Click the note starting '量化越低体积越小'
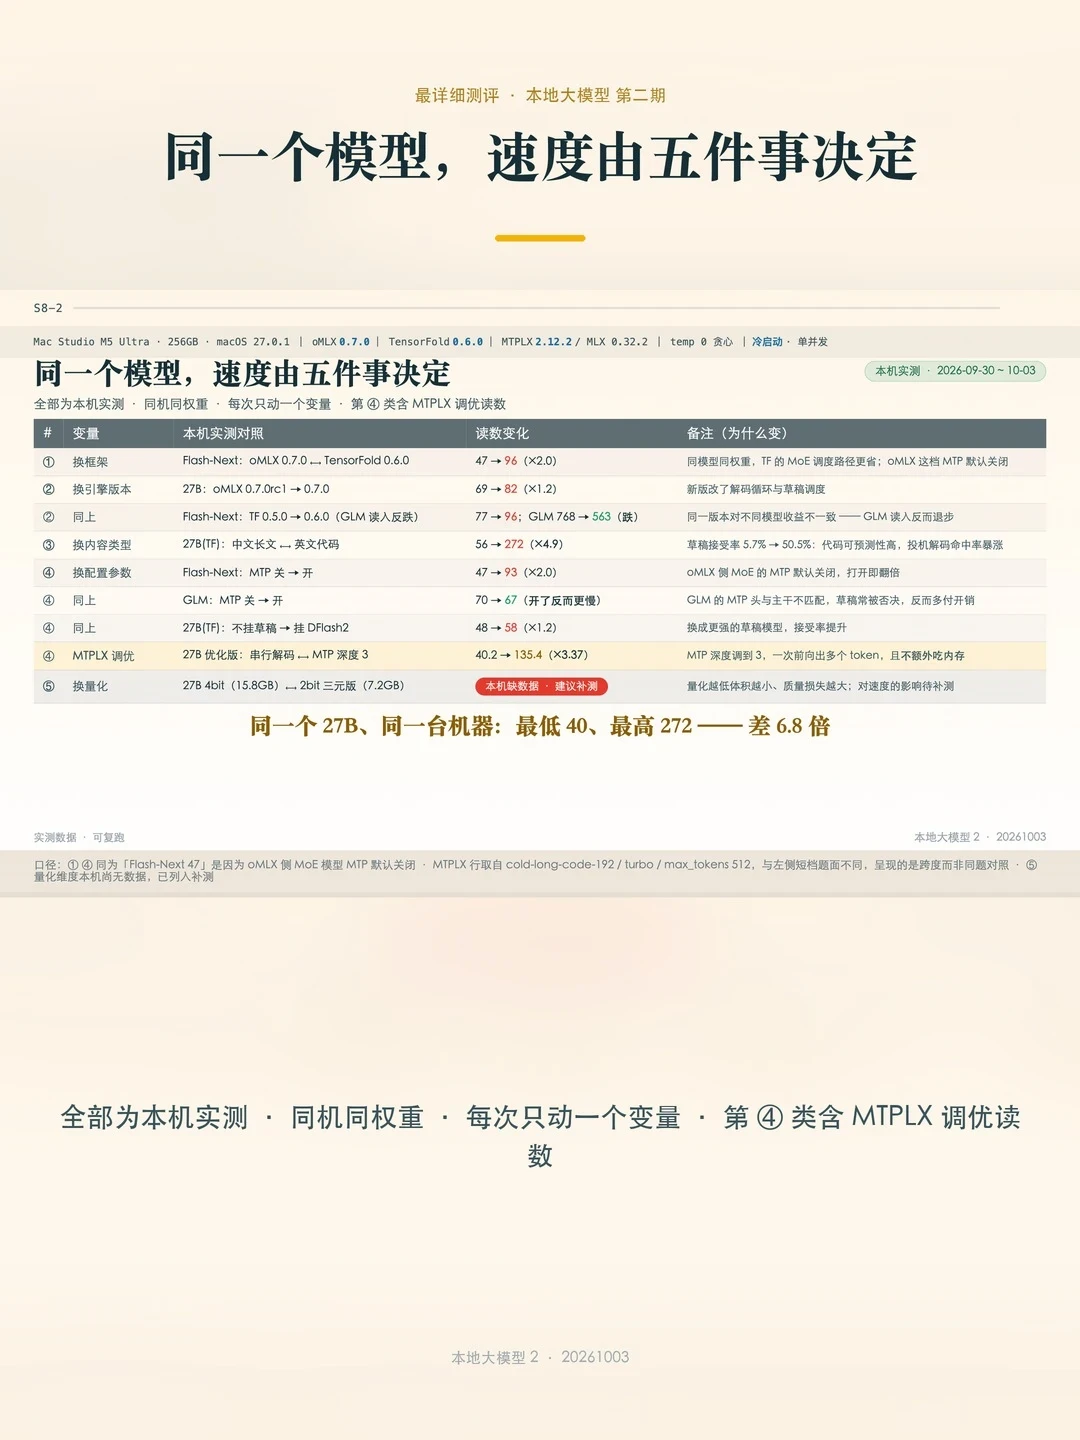1080x1440 pixels. point(820,686)
